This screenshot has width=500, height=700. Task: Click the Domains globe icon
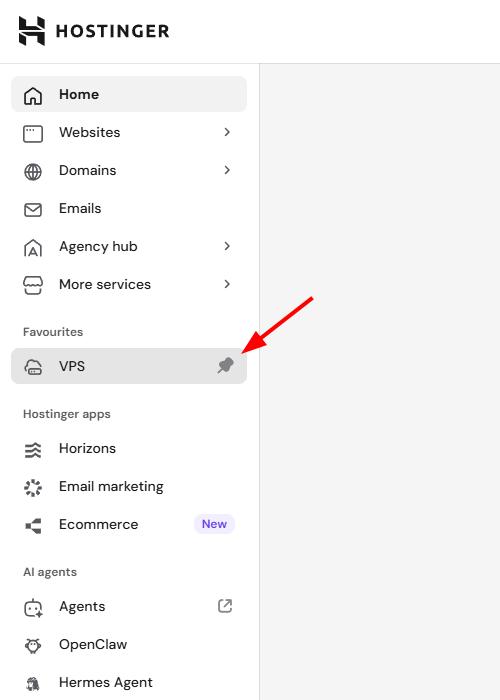pos(33,172)
